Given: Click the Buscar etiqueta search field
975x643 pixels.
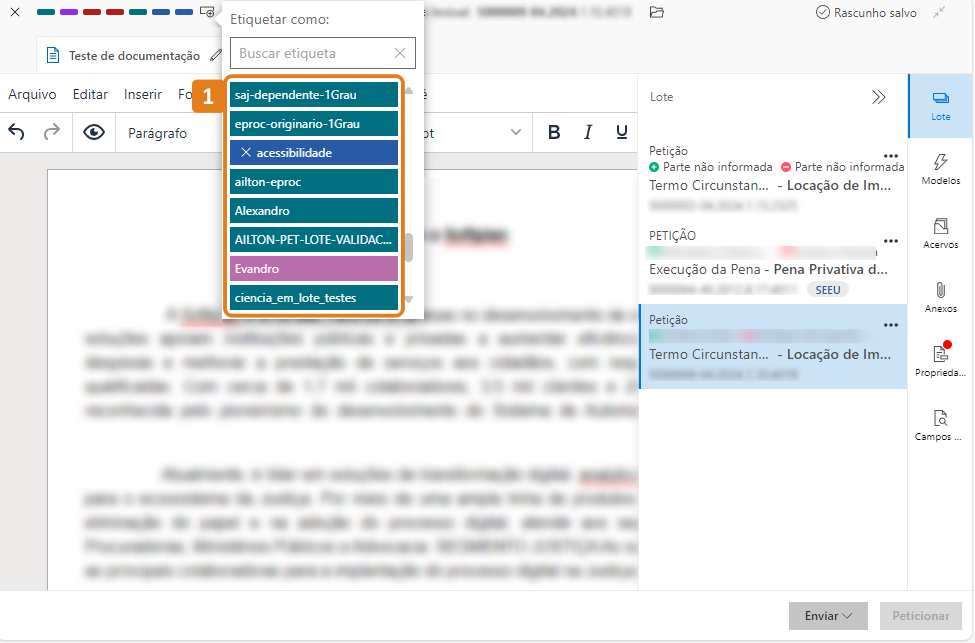Looking at the screenshot, I should pos(310,53).
